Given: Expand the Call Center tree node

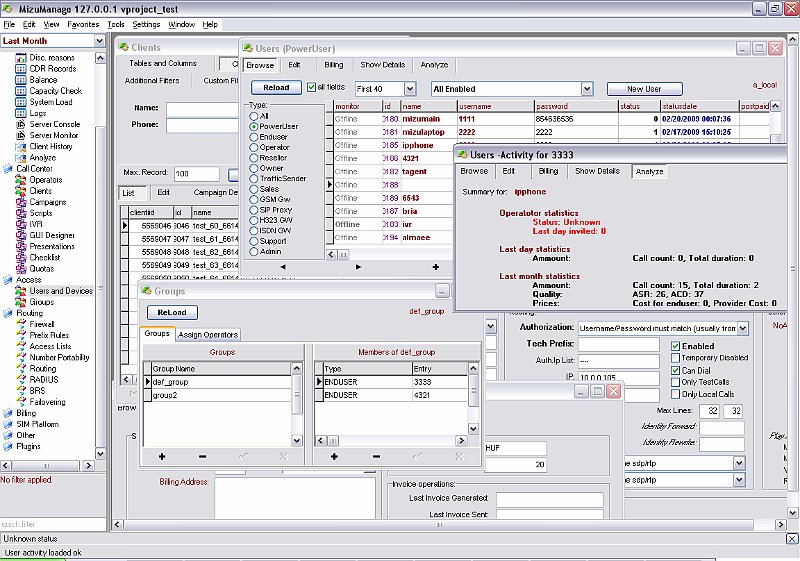Looking at the screenshot, I should pyautogui.click(x=7, y=169).
